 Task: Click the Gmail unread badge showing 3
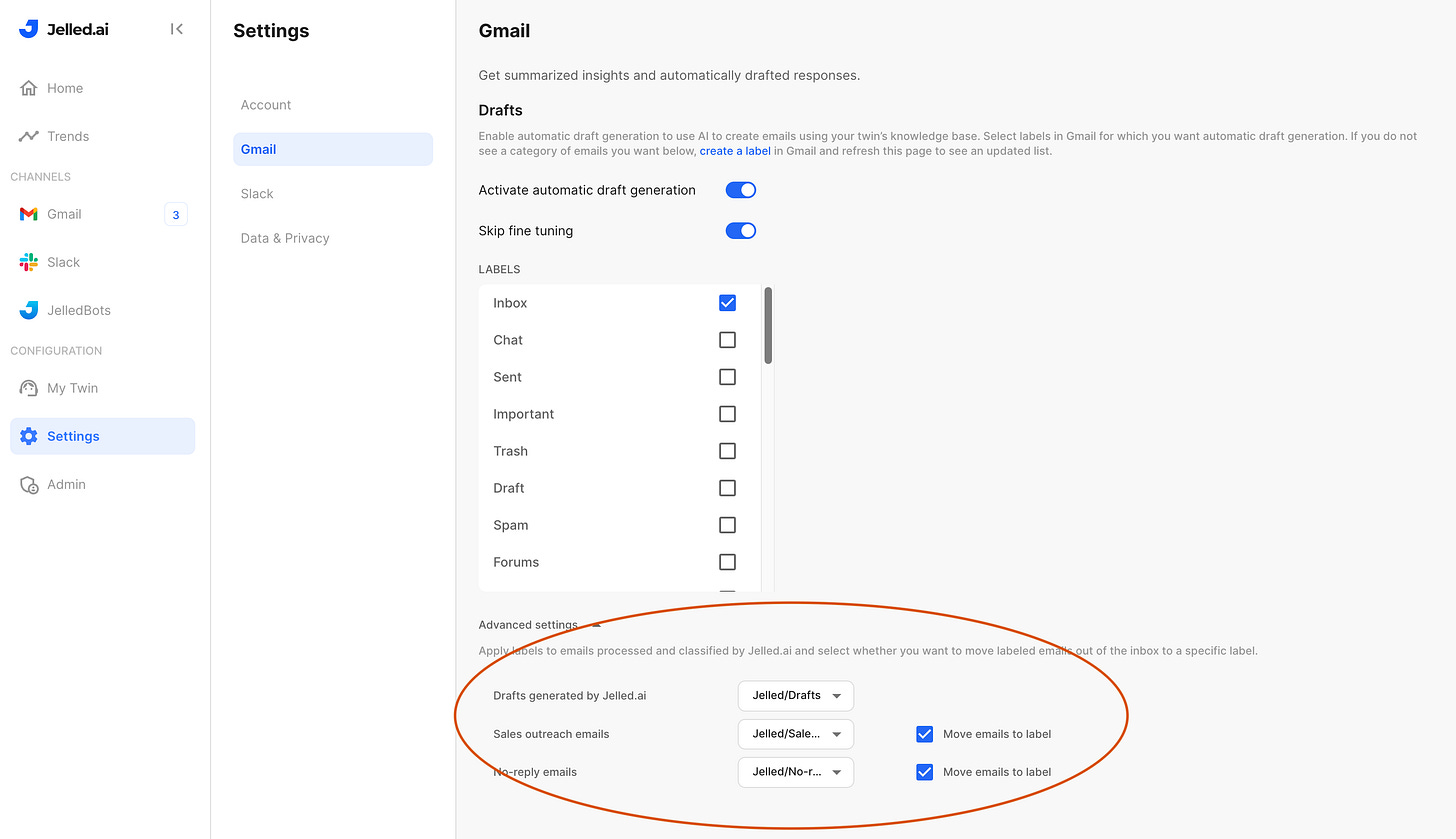point(176,214)
